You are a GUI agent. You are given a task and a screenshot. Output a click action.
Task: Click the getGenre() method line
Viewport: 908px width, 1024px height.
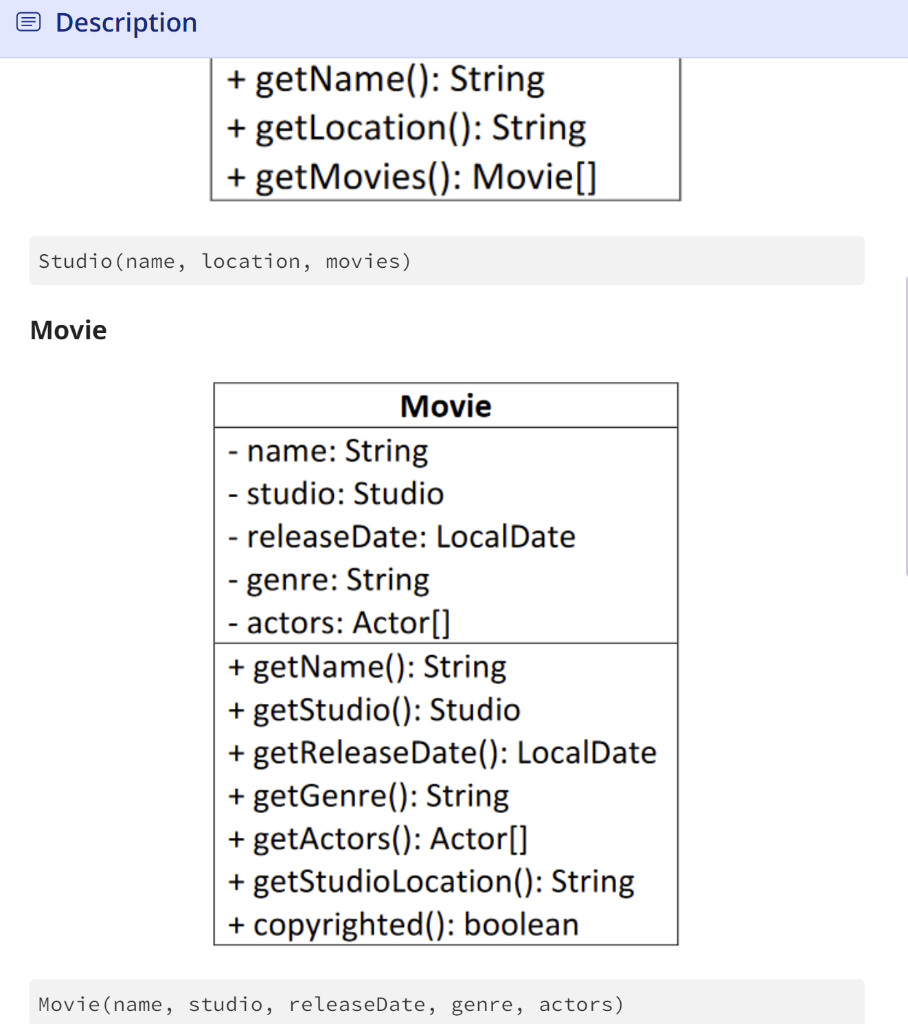pos(368,796)
